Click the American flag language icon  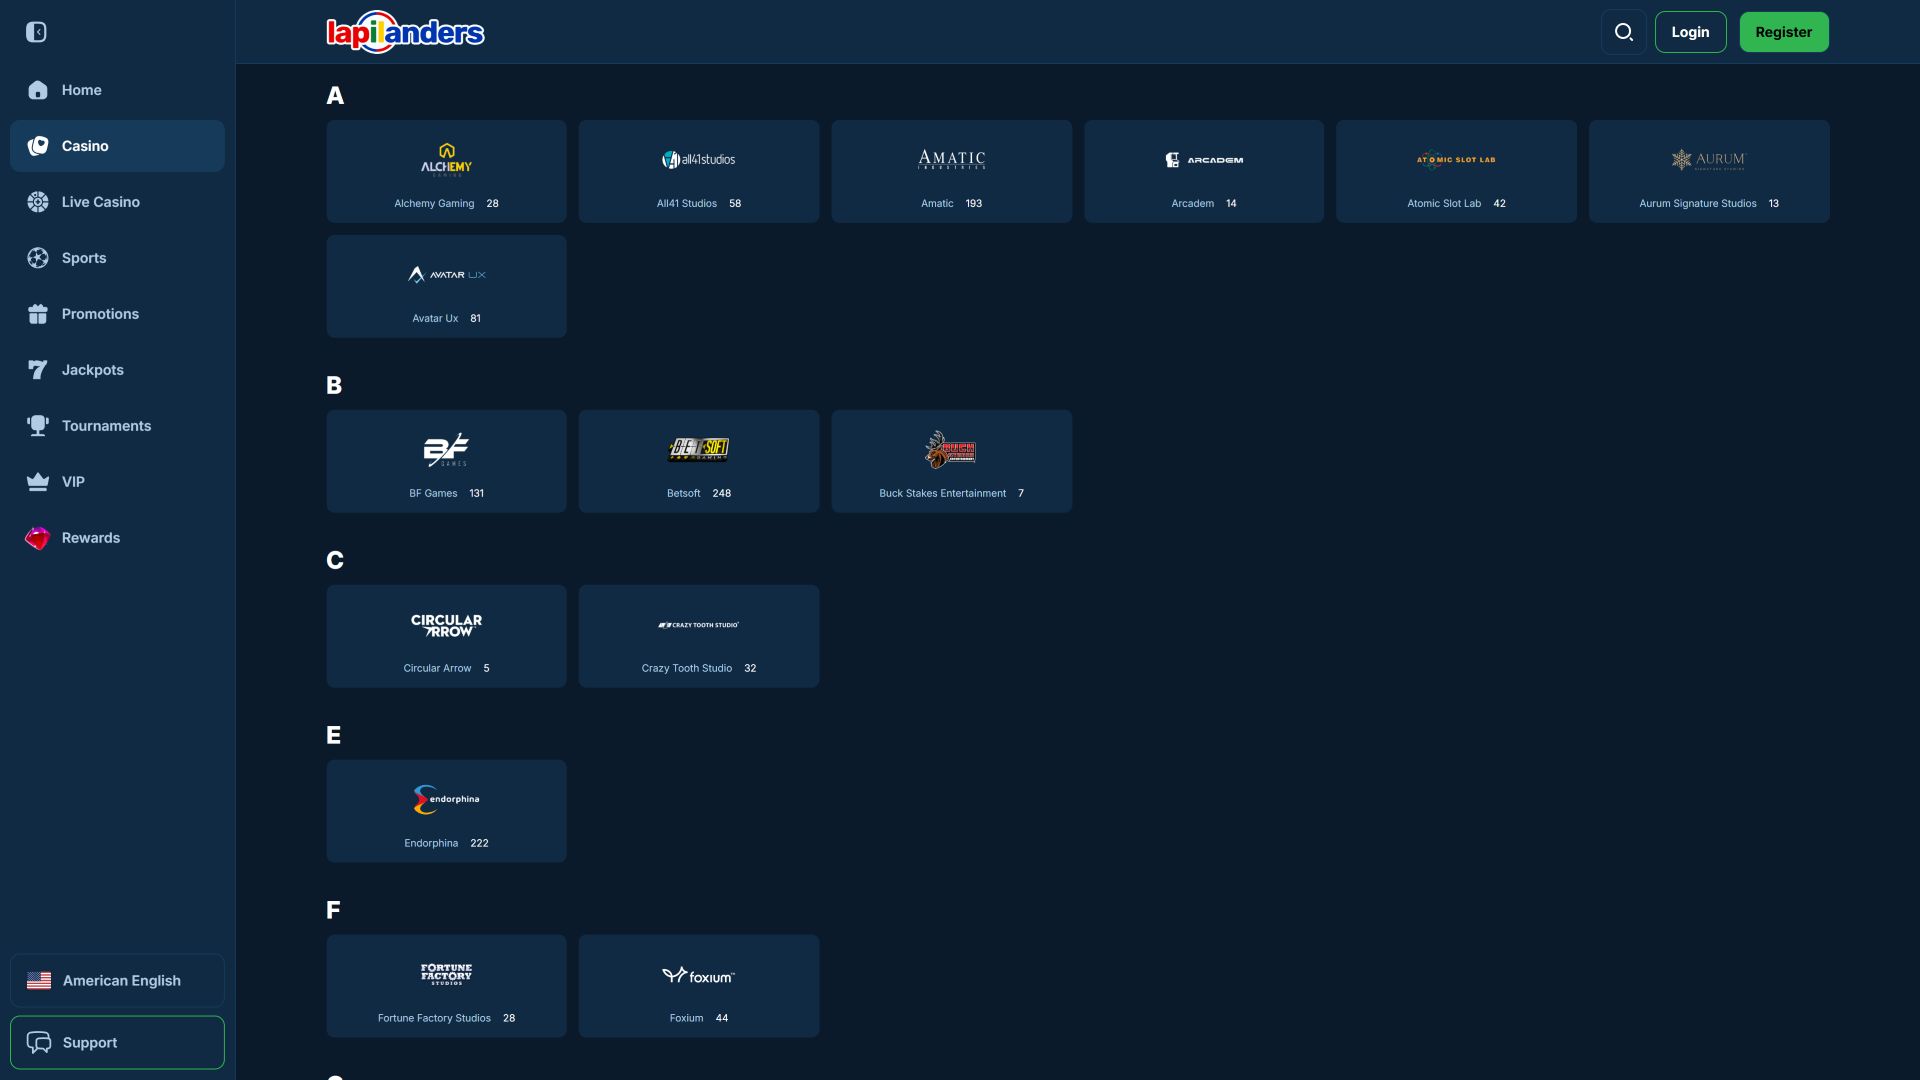(39, 981)
